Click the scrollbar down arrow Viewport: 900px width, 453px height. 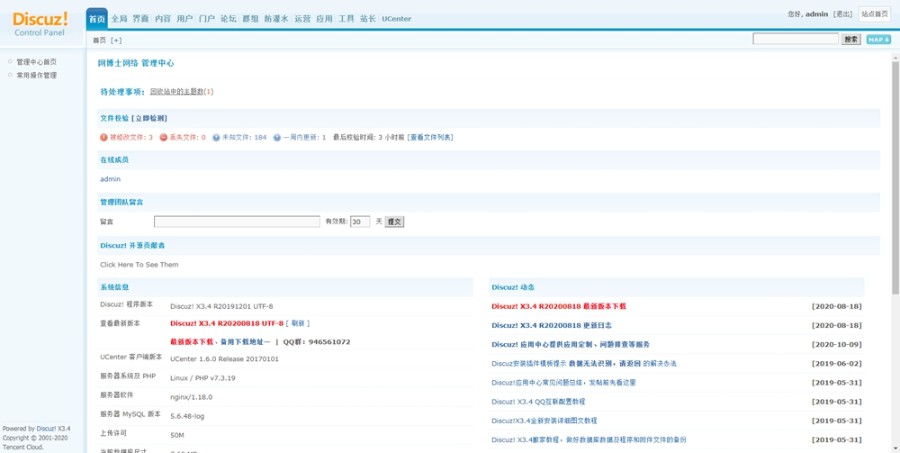tap(895, 449)
